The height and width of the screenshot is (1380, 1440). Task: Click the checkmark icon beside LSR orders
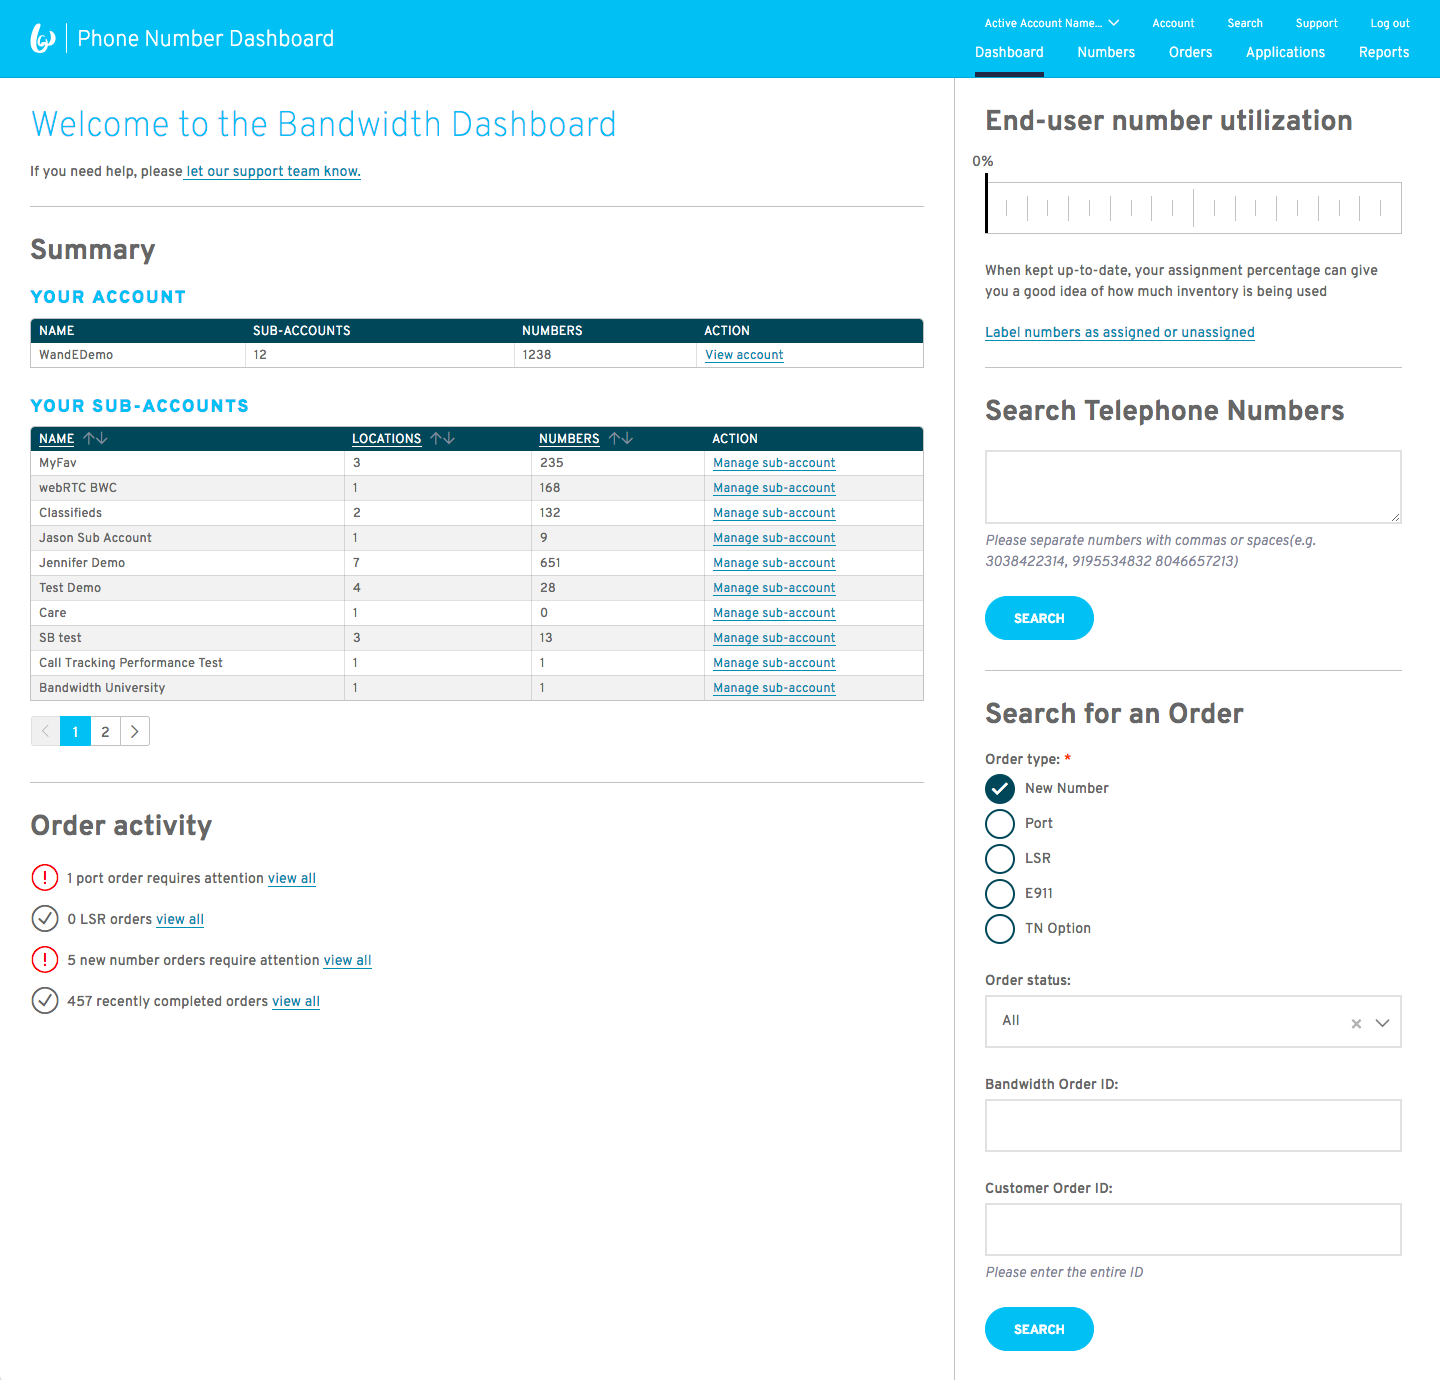[45, 918]
